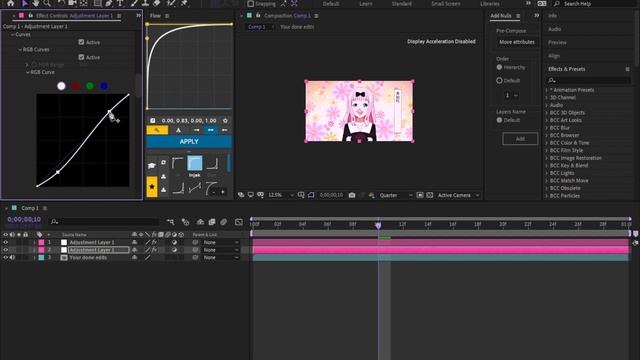This screenshot has width=640, height=360.
Task: Collapse the RGB Curve property
Action: click(x=28, y=72)
